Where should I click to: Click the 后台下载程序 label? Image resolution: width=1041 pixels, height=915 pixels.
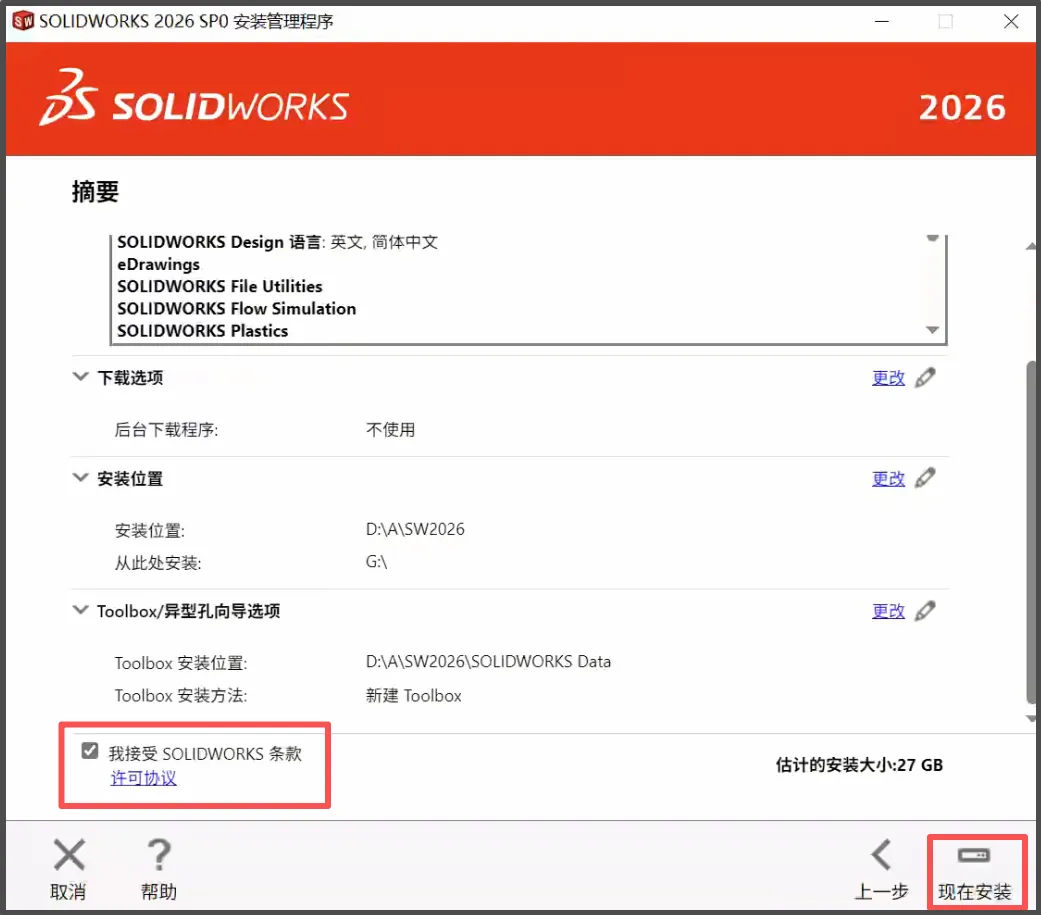click(x=166, y=430)
